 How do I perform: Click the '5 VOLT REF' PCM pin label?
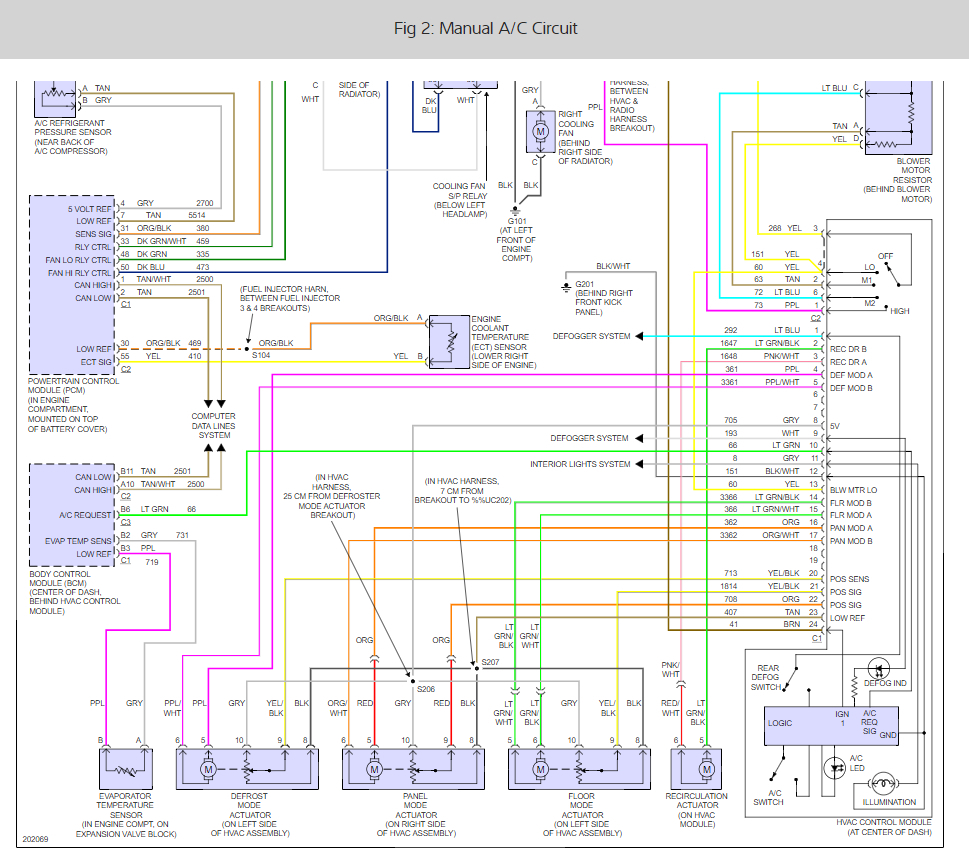click(x=90, y=209)
